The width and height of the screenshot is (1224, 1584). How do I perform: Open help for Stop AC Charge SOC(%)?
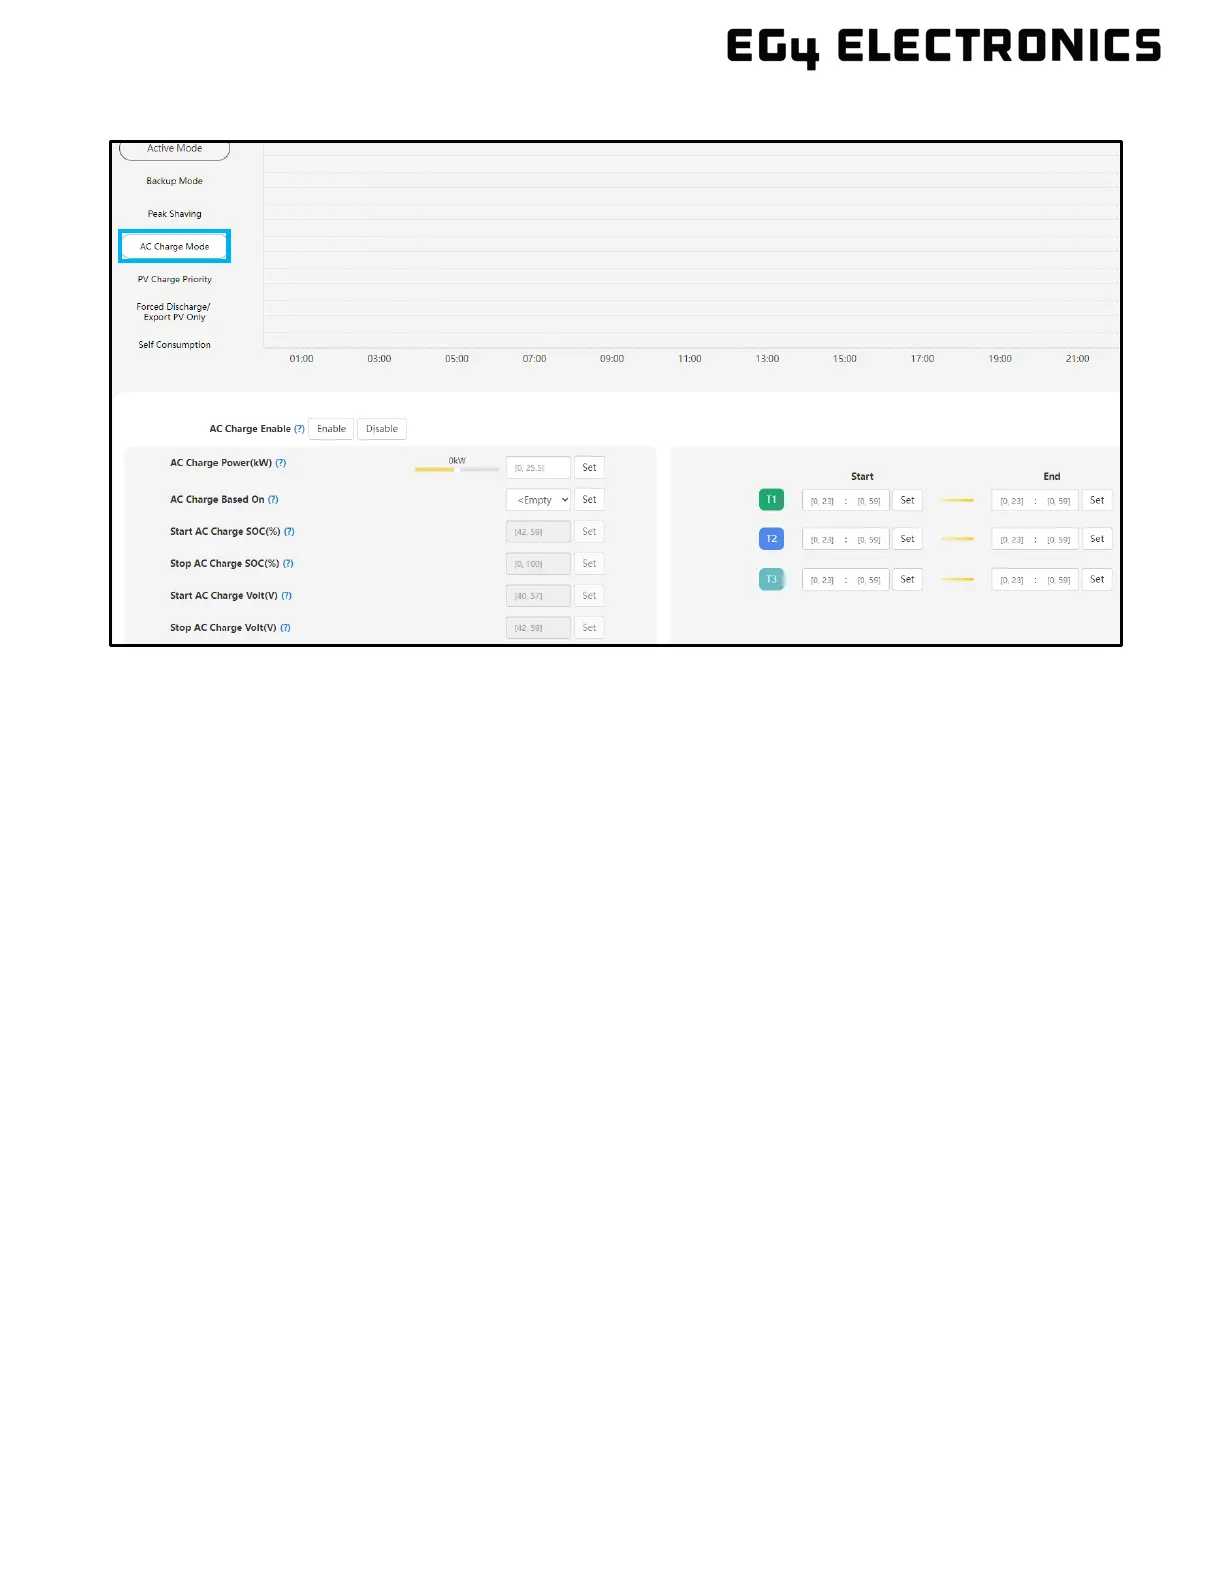288,564
